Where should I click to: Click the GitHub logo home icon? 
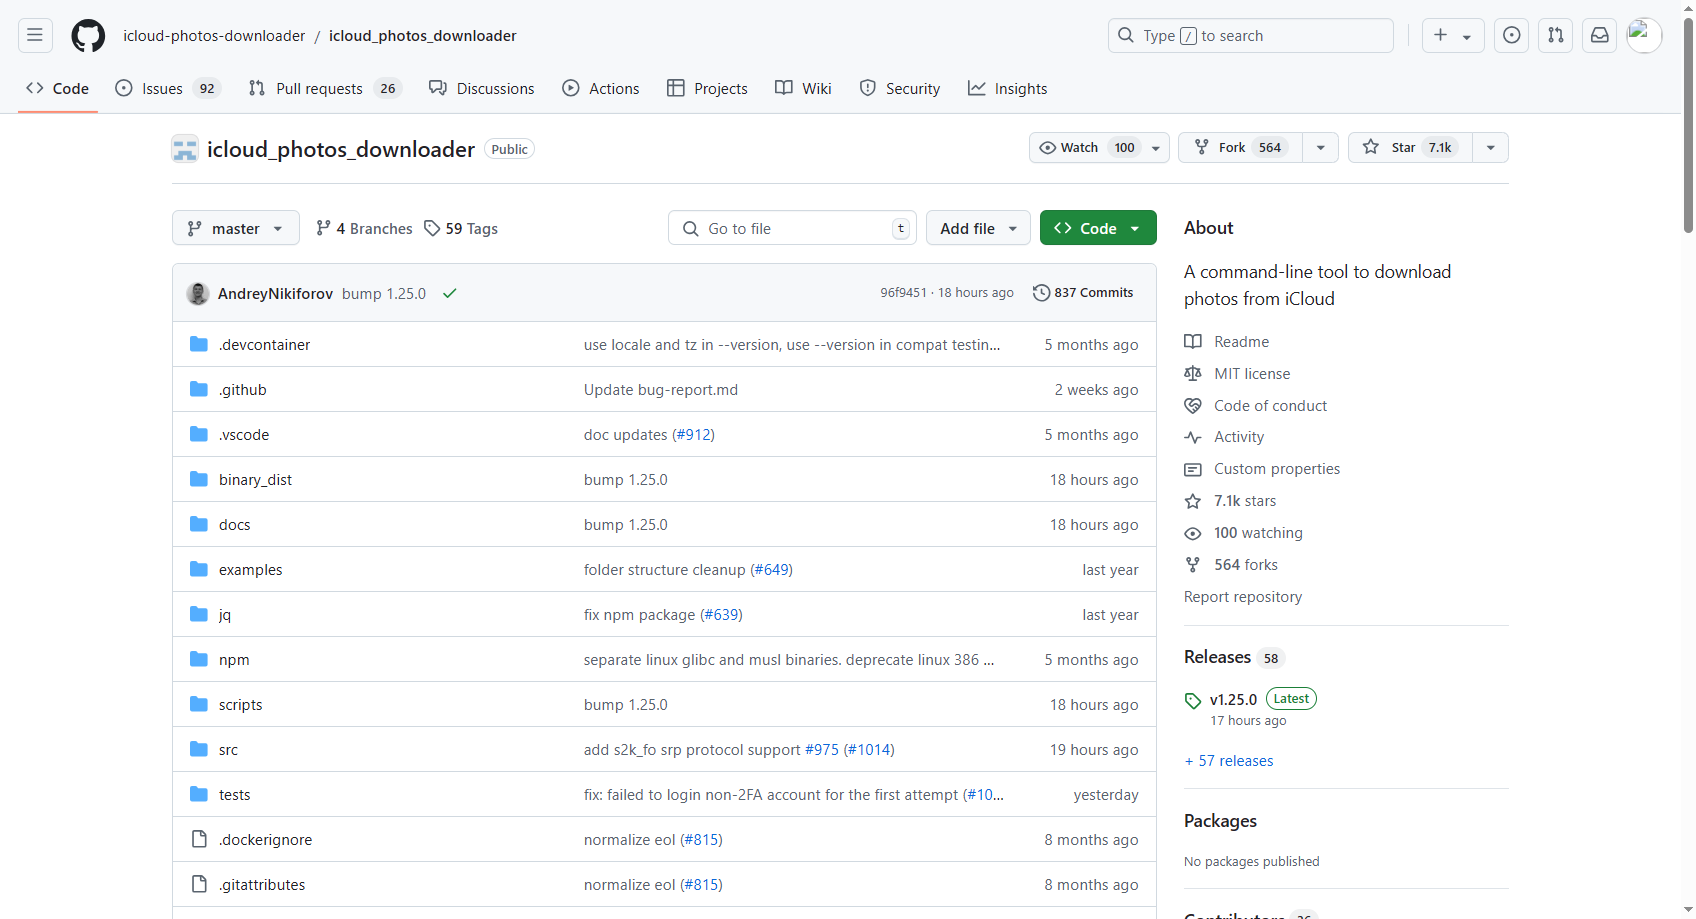tap(88, 36)
